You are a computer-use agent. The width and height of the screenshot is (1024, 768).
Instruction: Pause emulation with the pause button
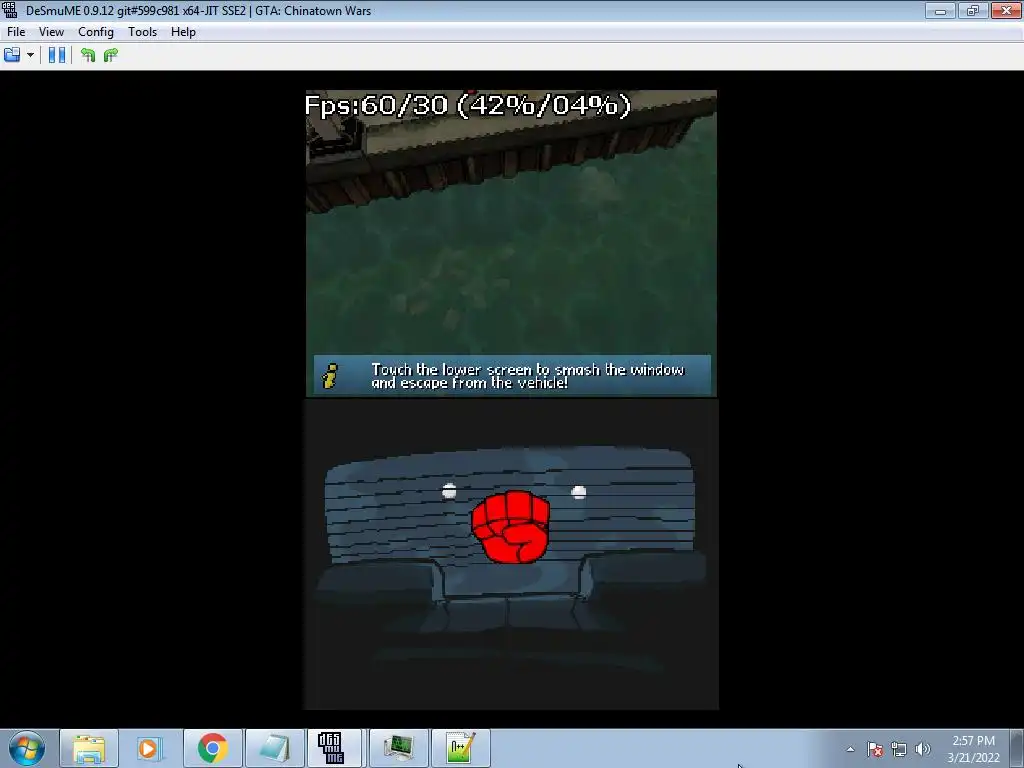click(x=57, y=55)
